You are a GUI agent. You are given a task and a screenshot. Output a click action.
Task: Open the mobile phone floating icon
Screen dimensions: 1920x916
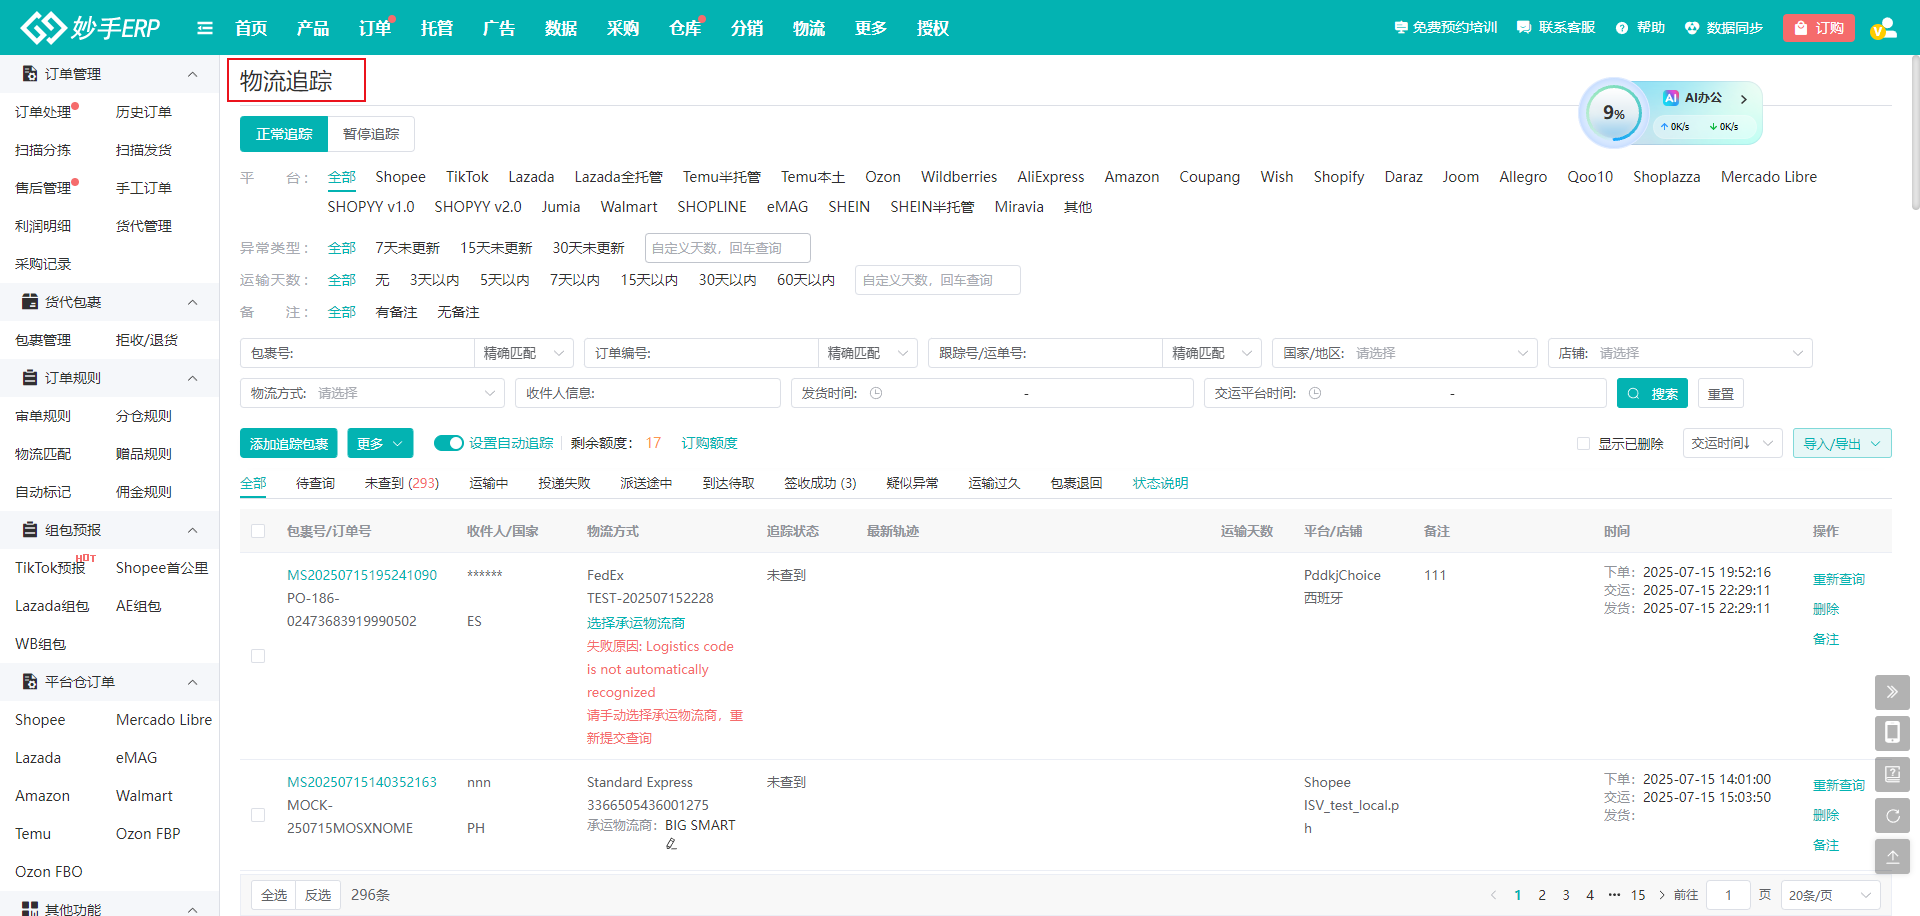click(x=1892, y=733)
